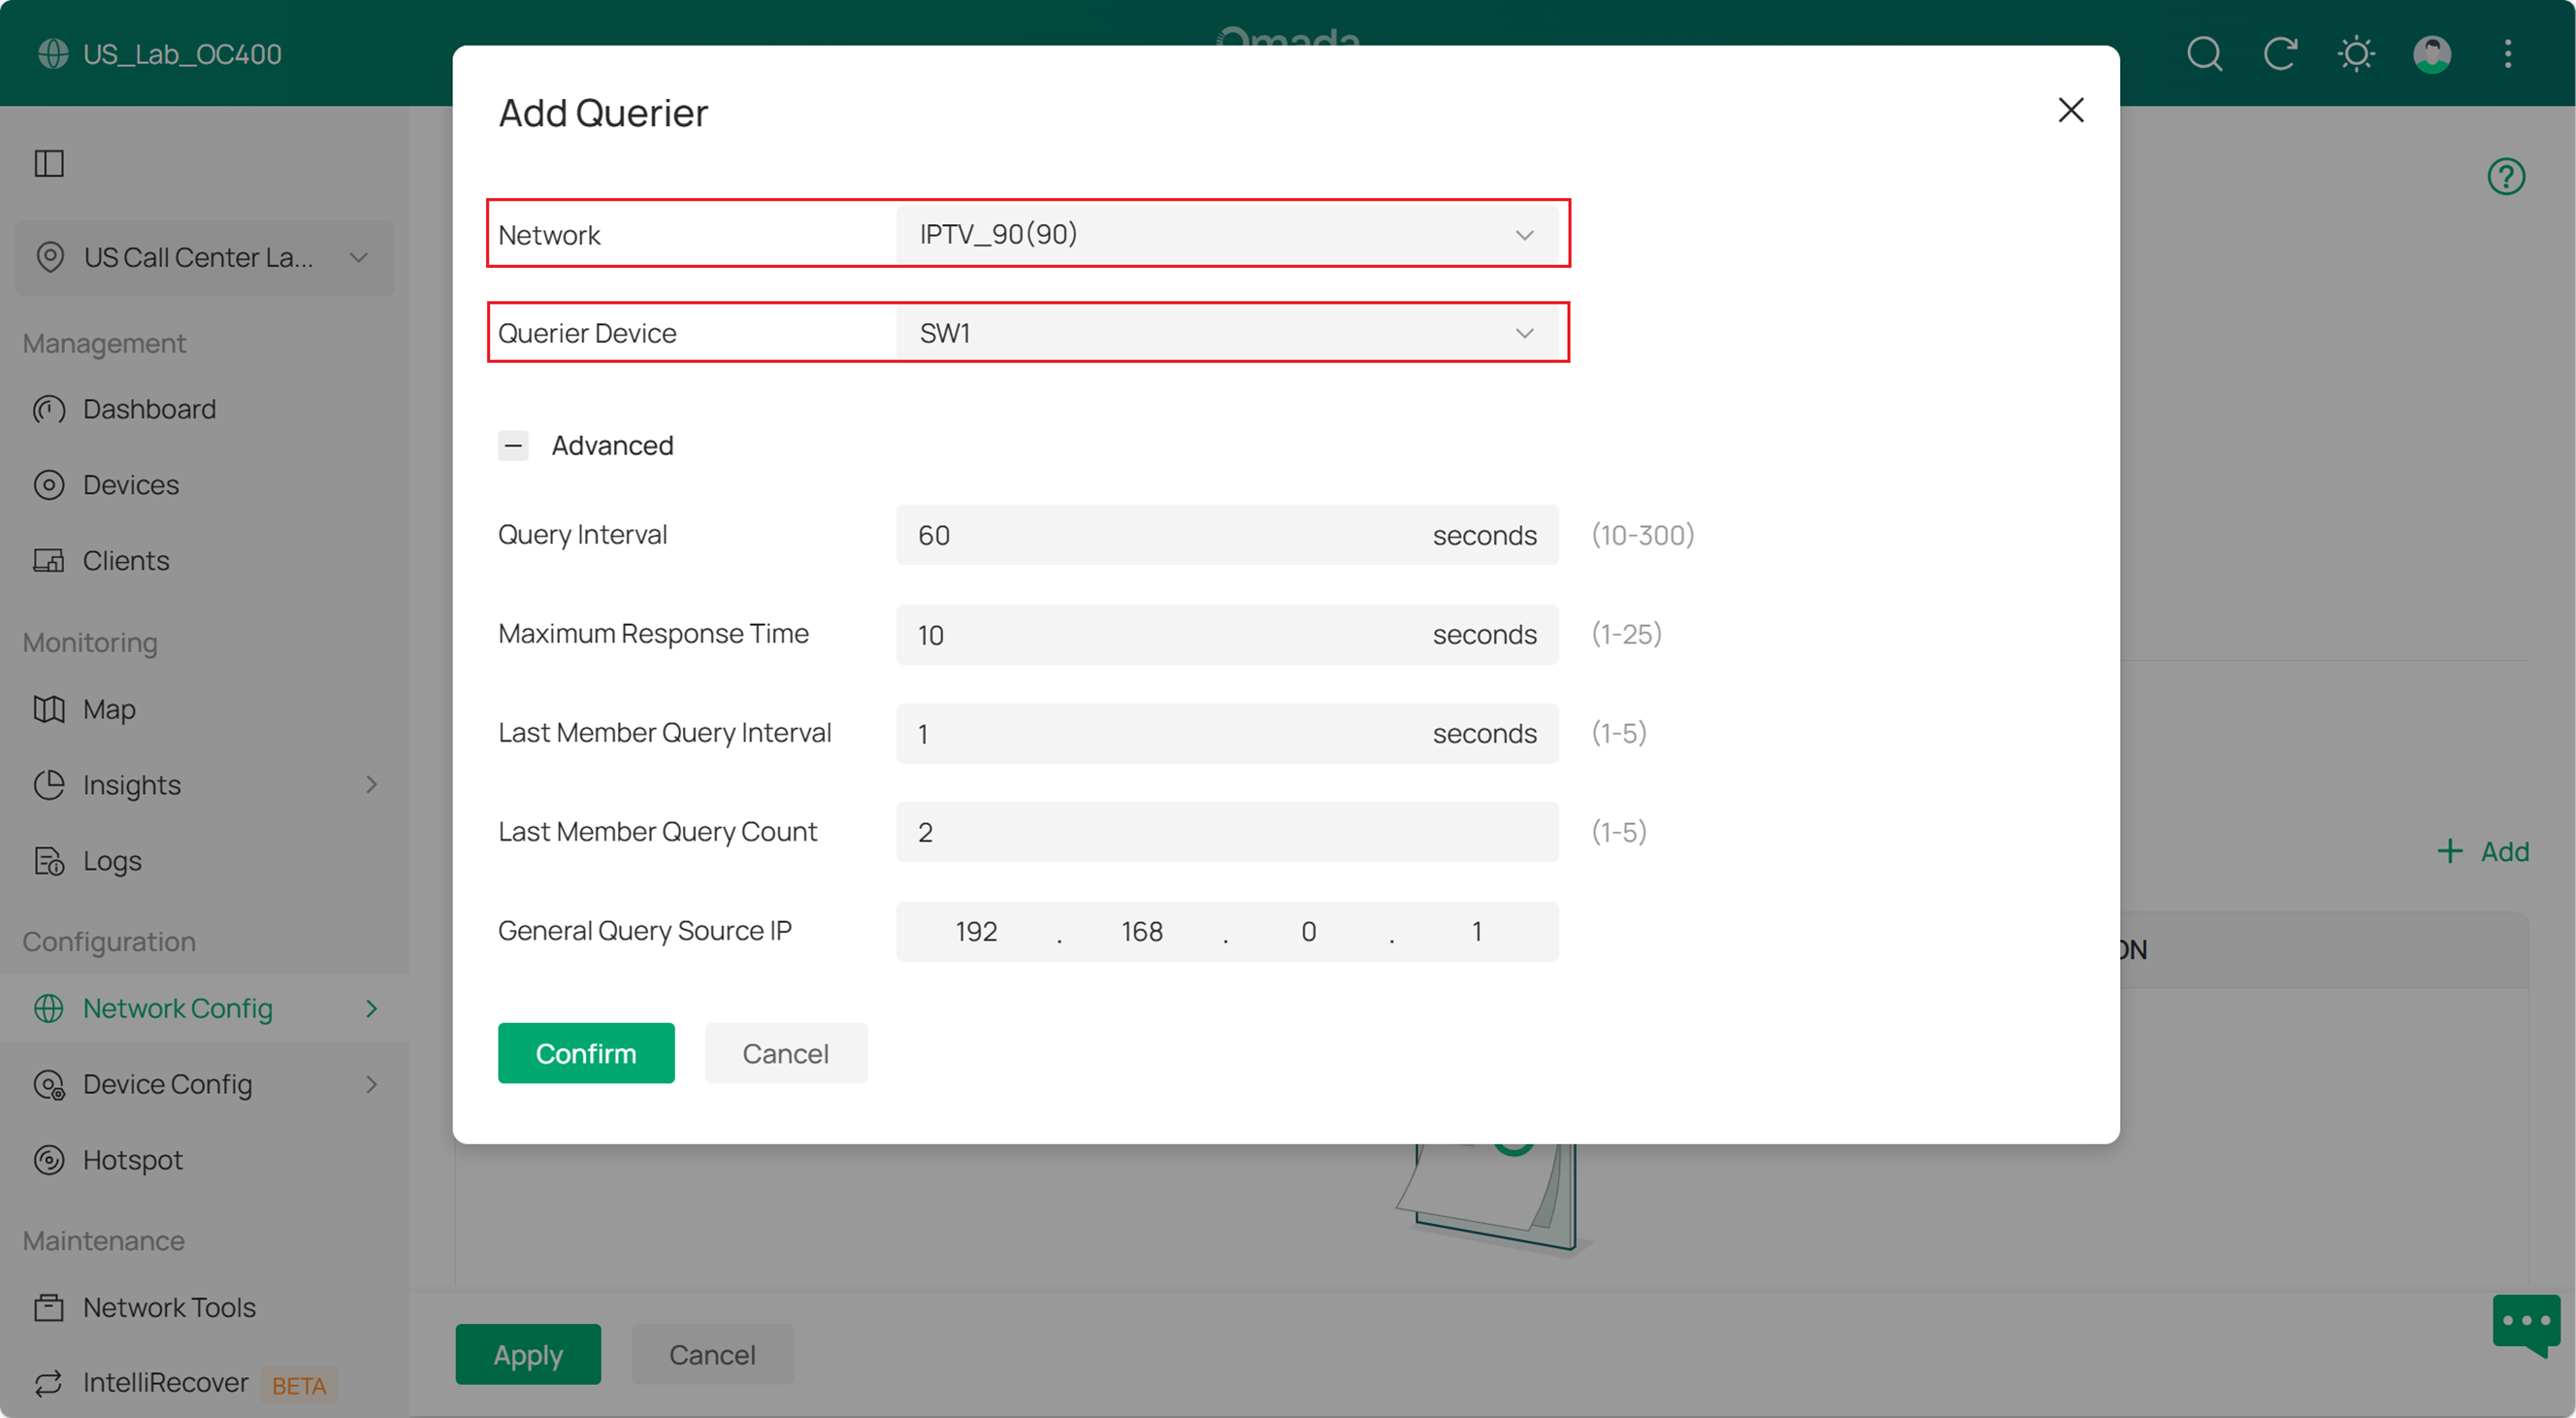The image size is (2576, 1418).
Task: Apply the configuration changes
Action: 527,1354
